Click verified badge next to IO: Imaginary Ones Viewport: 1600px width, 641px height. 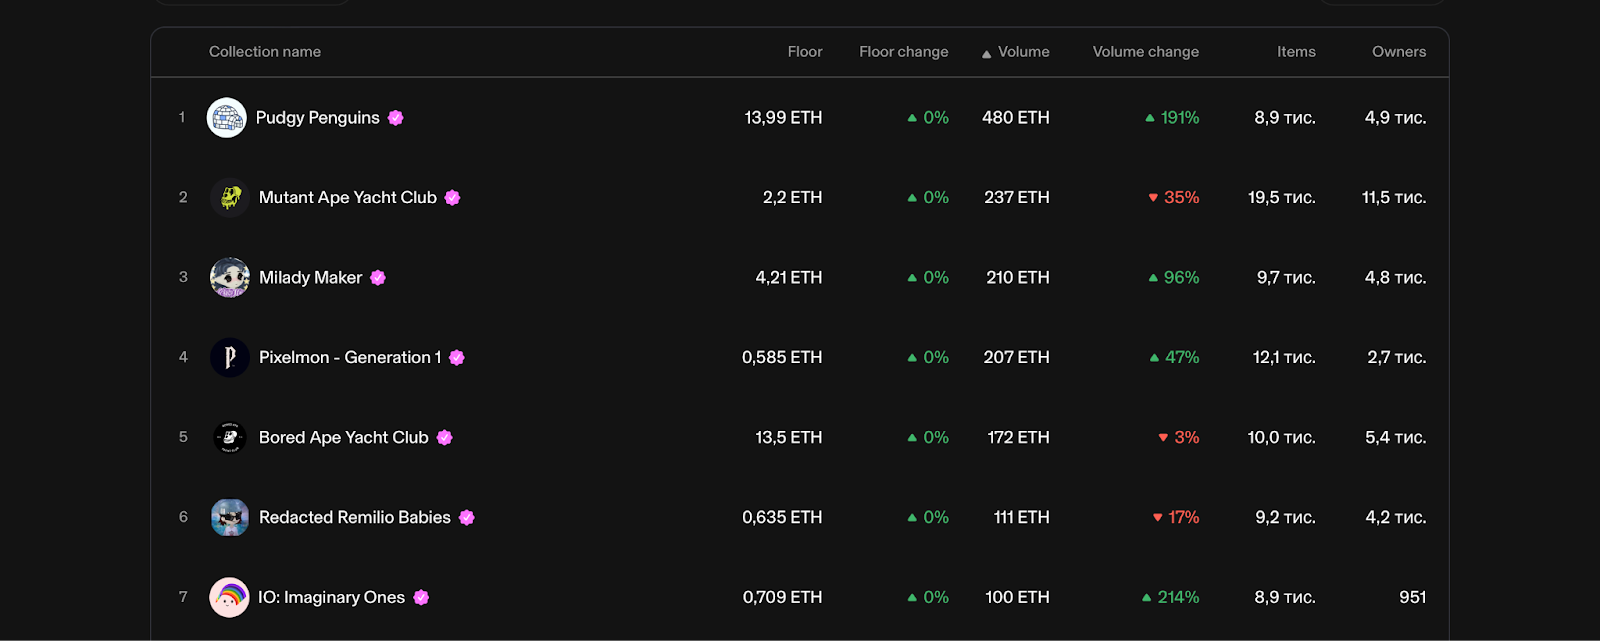click(421, 598)
